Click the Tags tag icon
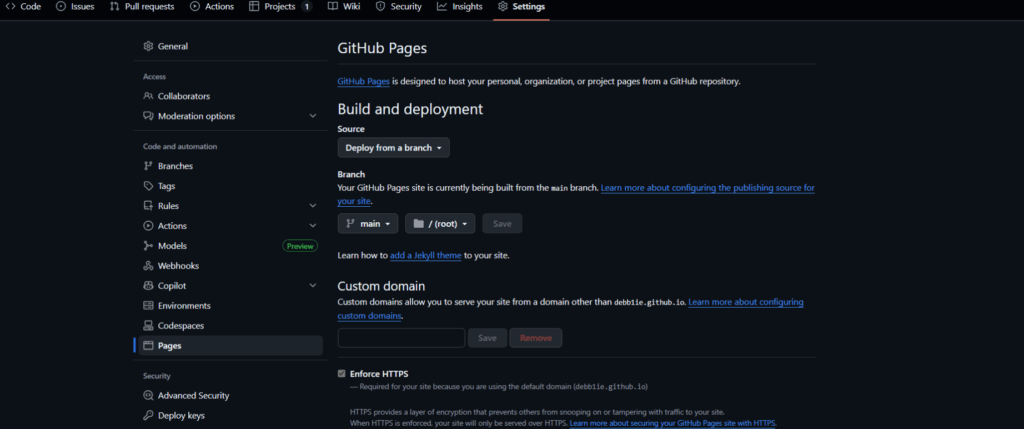 (x=148, y=186)
